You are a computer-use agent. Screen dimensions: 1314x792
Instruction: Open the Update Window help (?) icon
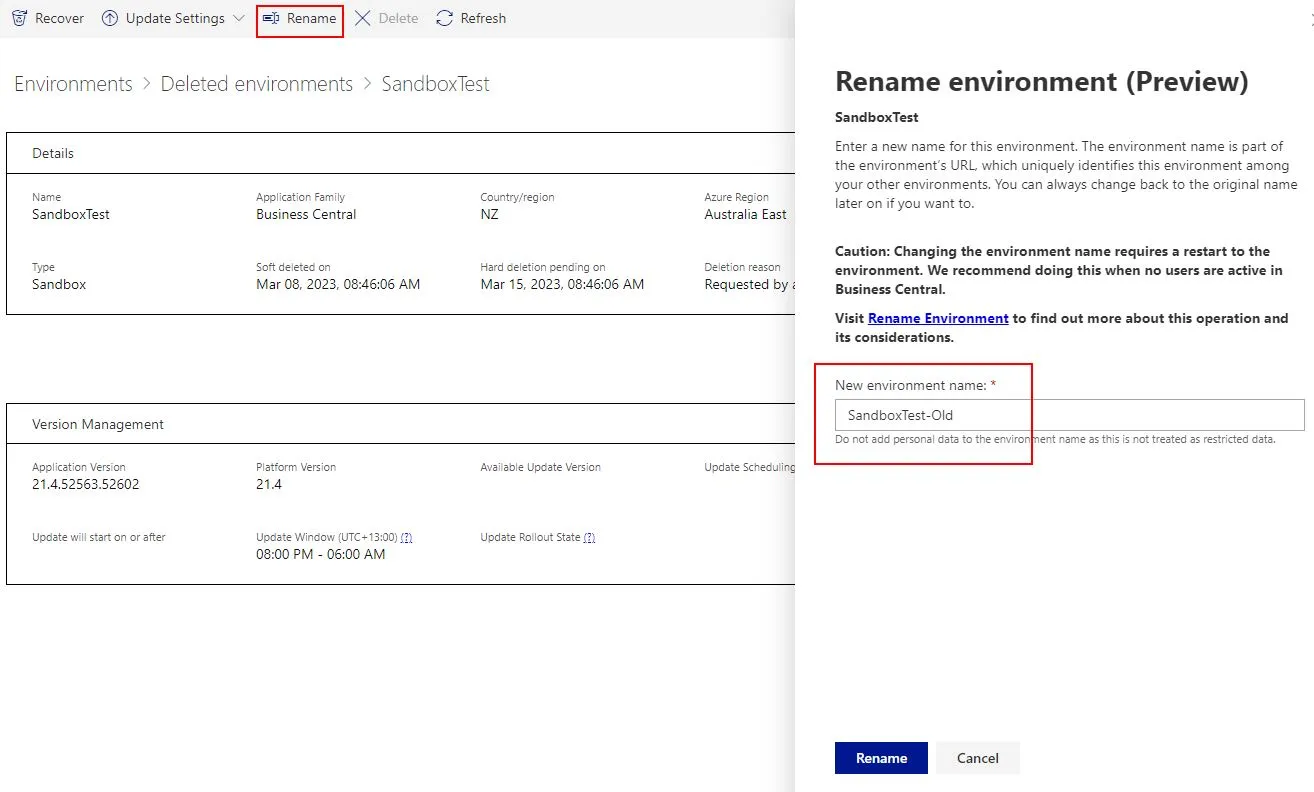[407, 537]
